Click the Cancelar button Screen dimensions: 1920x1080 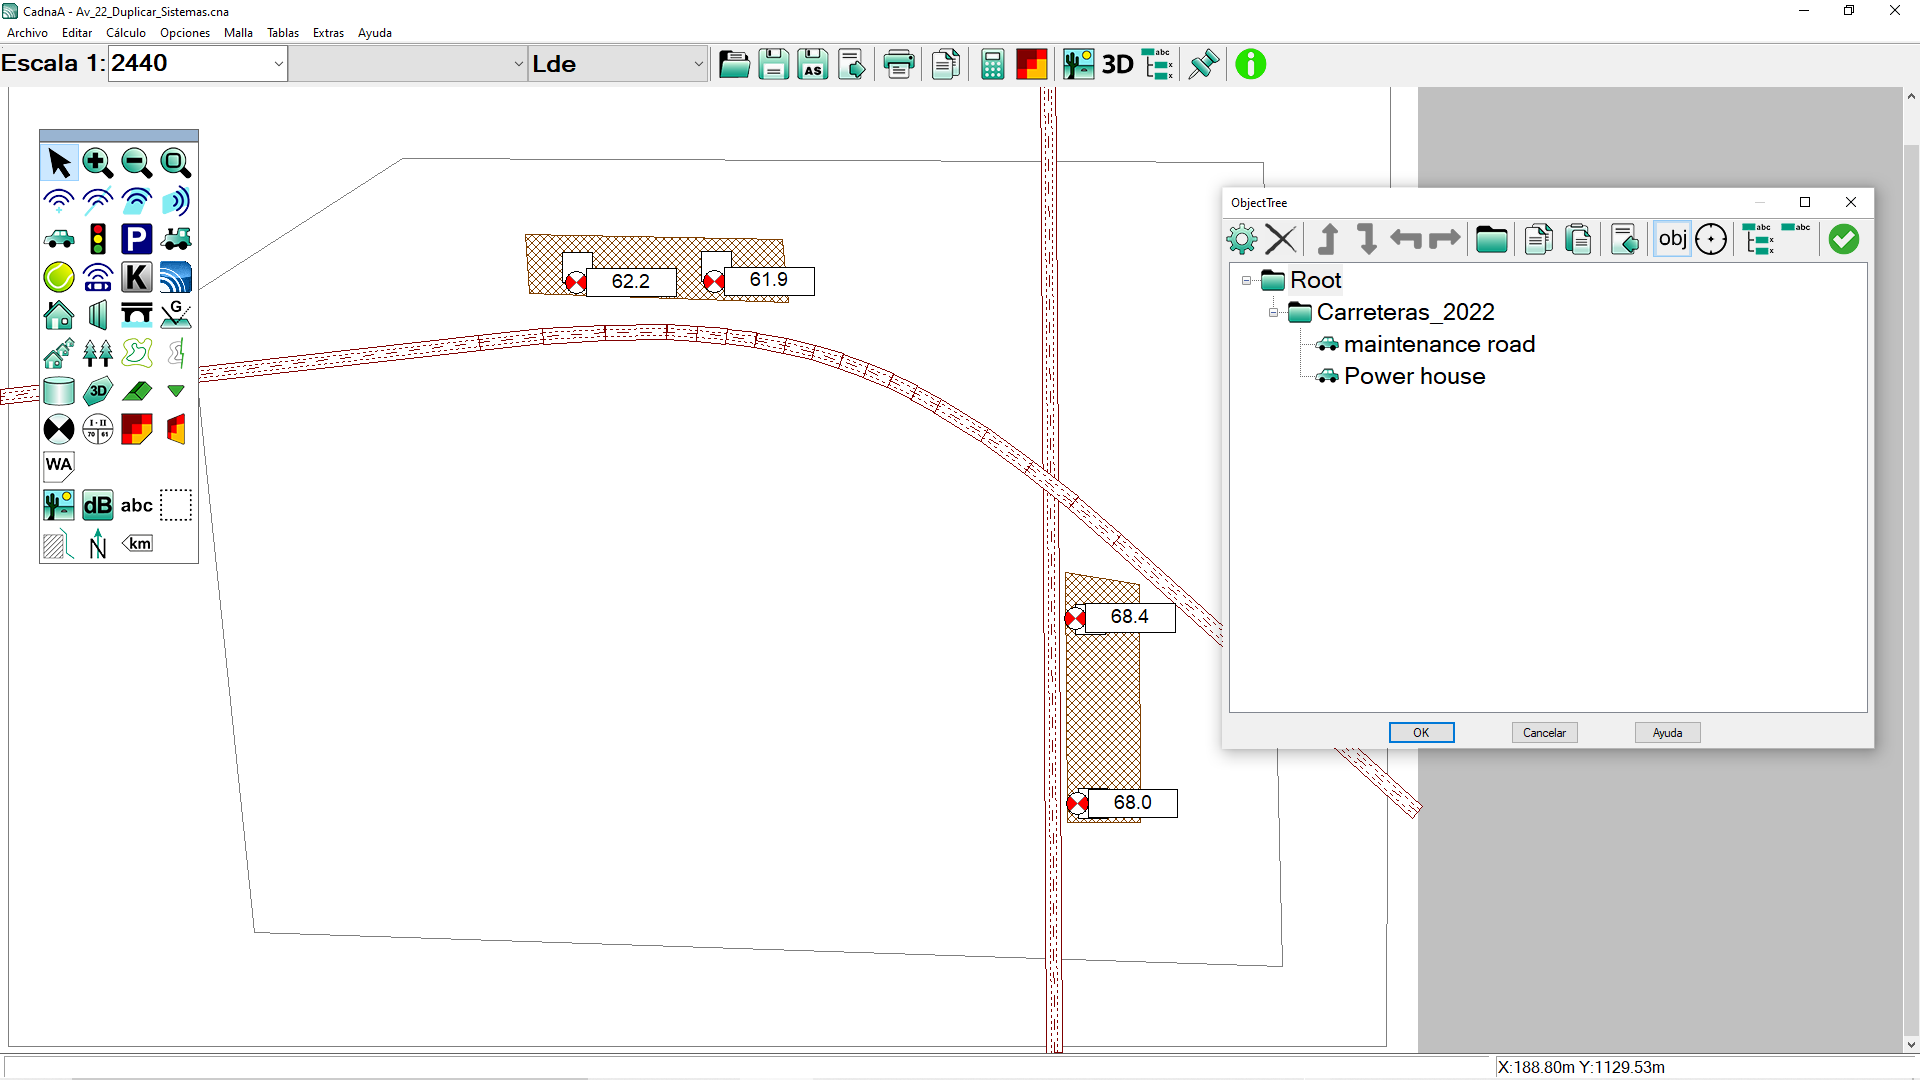(x=1544, y=733)
